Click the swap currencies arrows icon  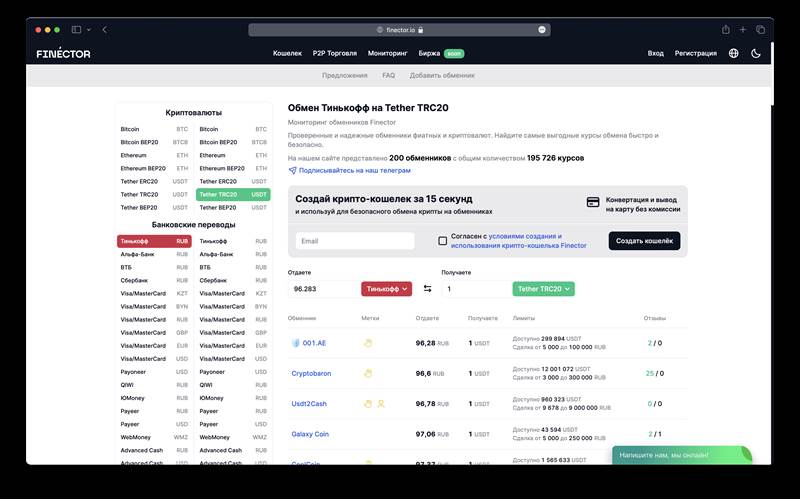[x=427, y=289]
